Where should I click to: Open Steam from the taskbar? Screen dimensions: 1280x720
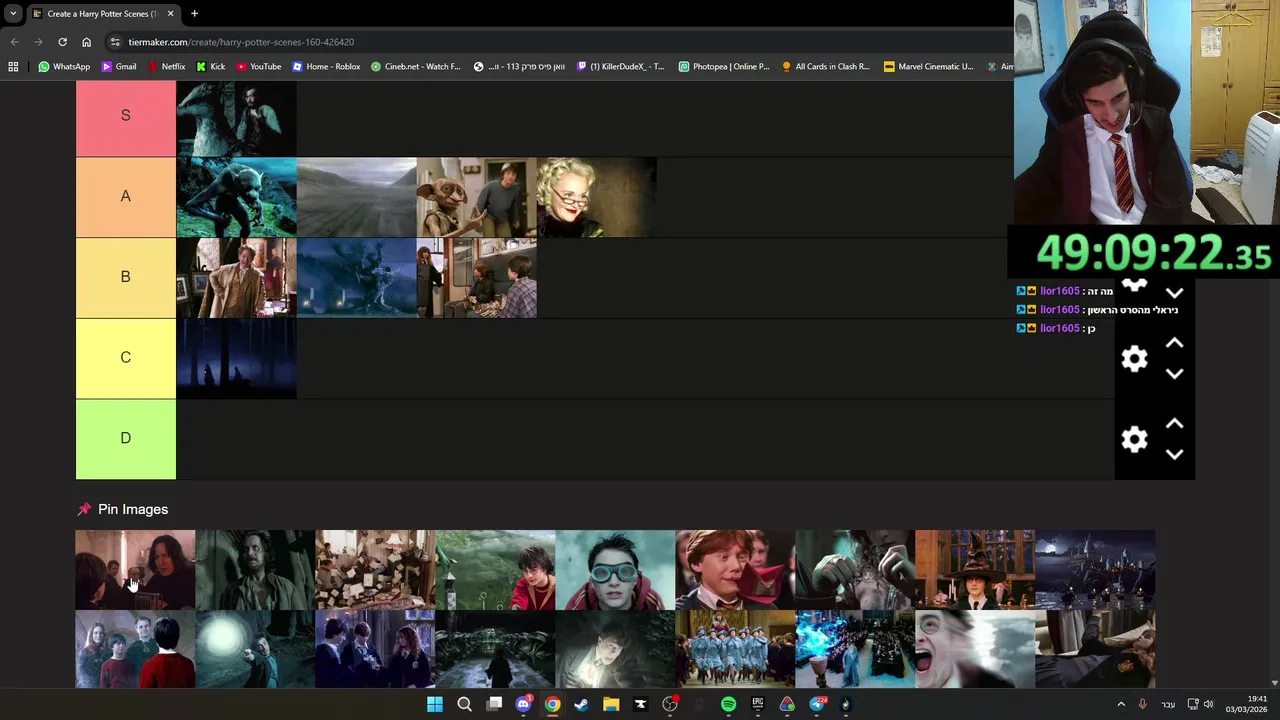[x=581, y=704]
